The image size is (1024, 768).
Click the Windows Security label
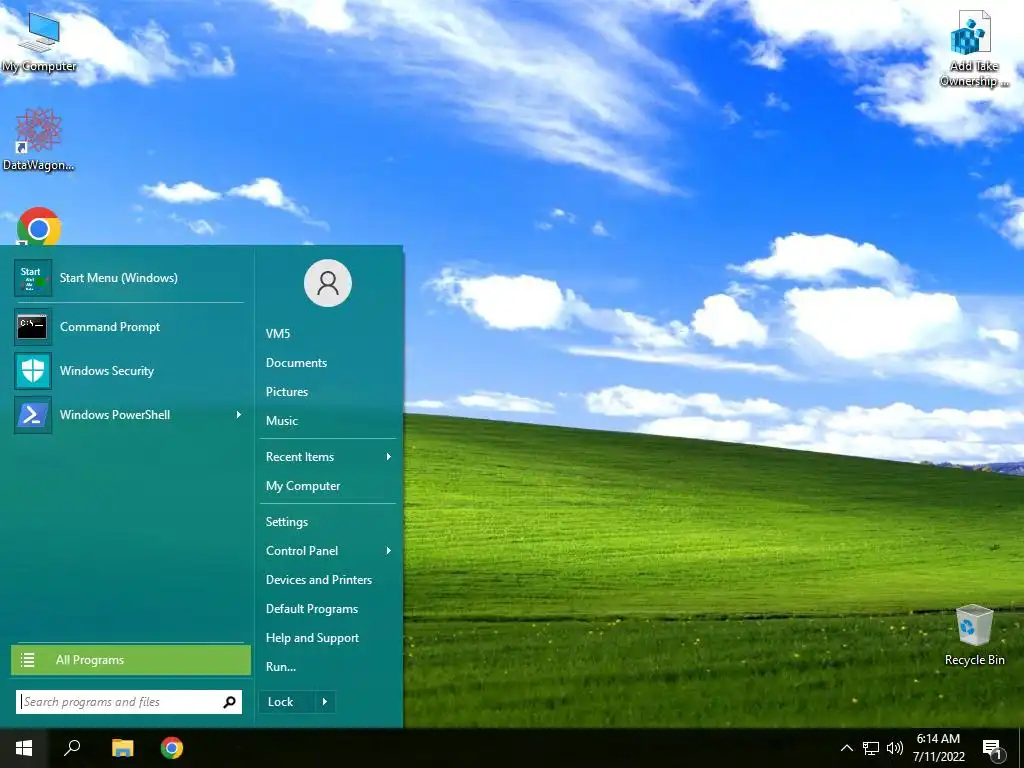click(107, 370)
